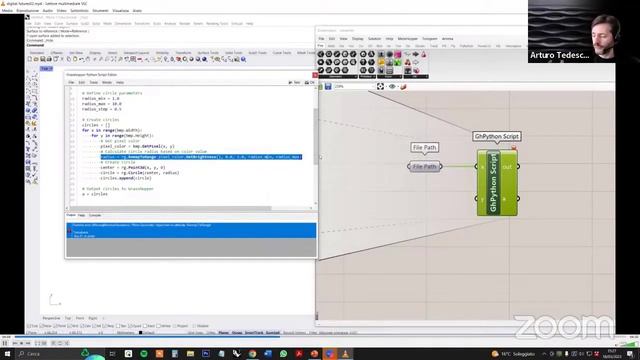The height and width of the screenshot is (360, 640).
Task: Toggle Tan osnap checkbox
Action: 118,326
